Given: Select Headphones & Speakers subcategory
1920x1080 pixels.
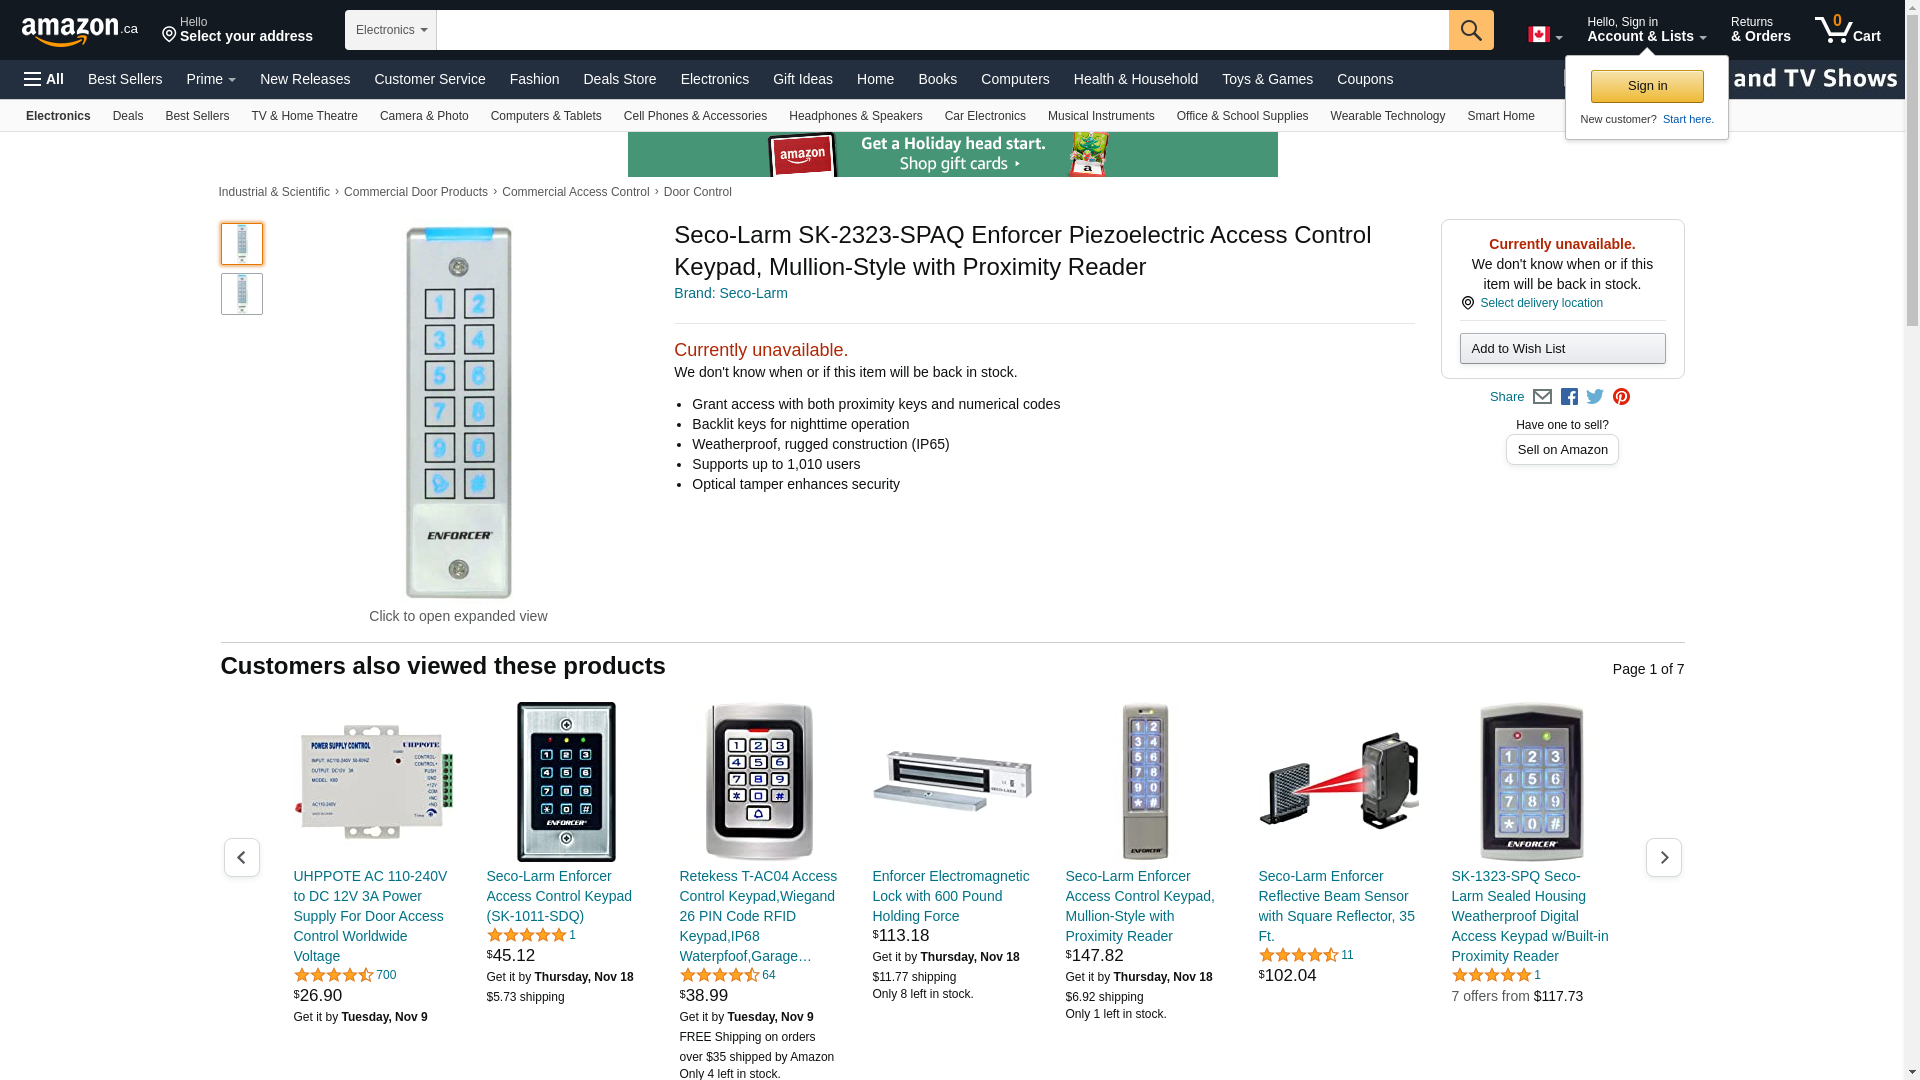Looking at the screenshot, I should (855, 116).
